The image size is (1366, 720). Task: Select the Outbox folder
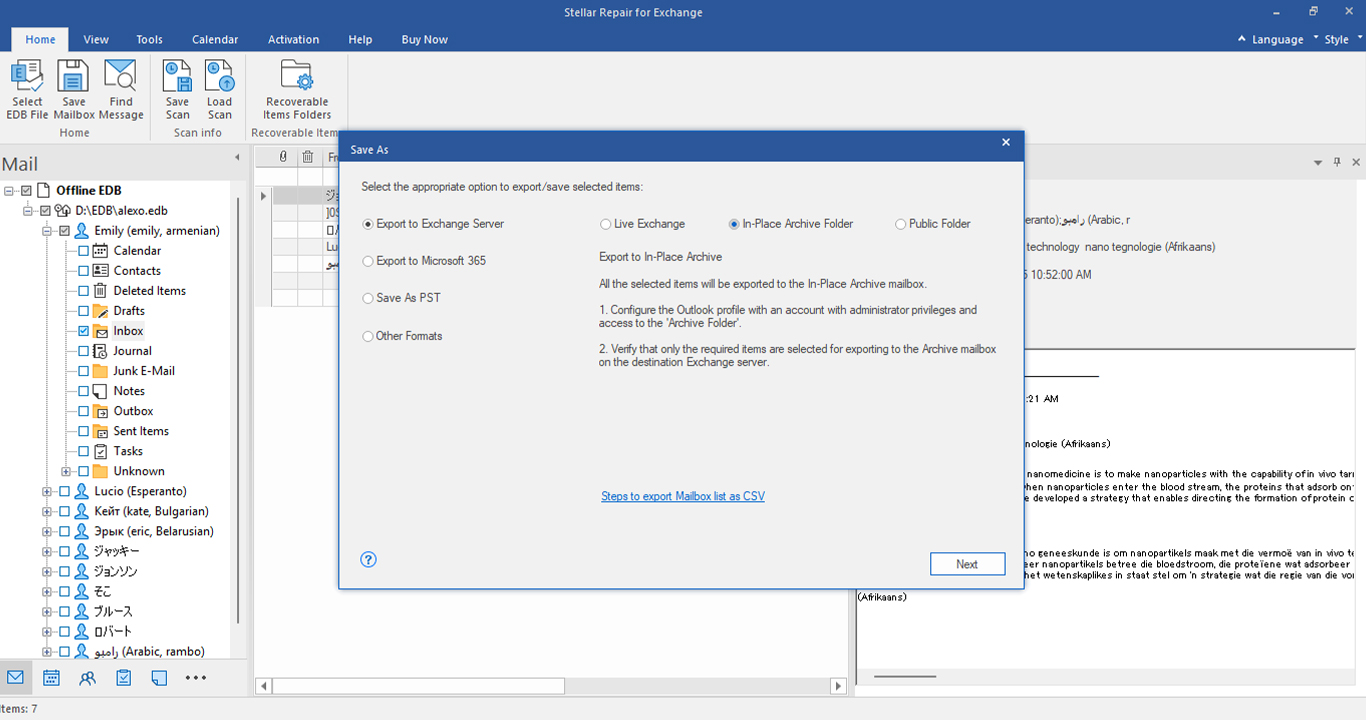click(133, 411)
